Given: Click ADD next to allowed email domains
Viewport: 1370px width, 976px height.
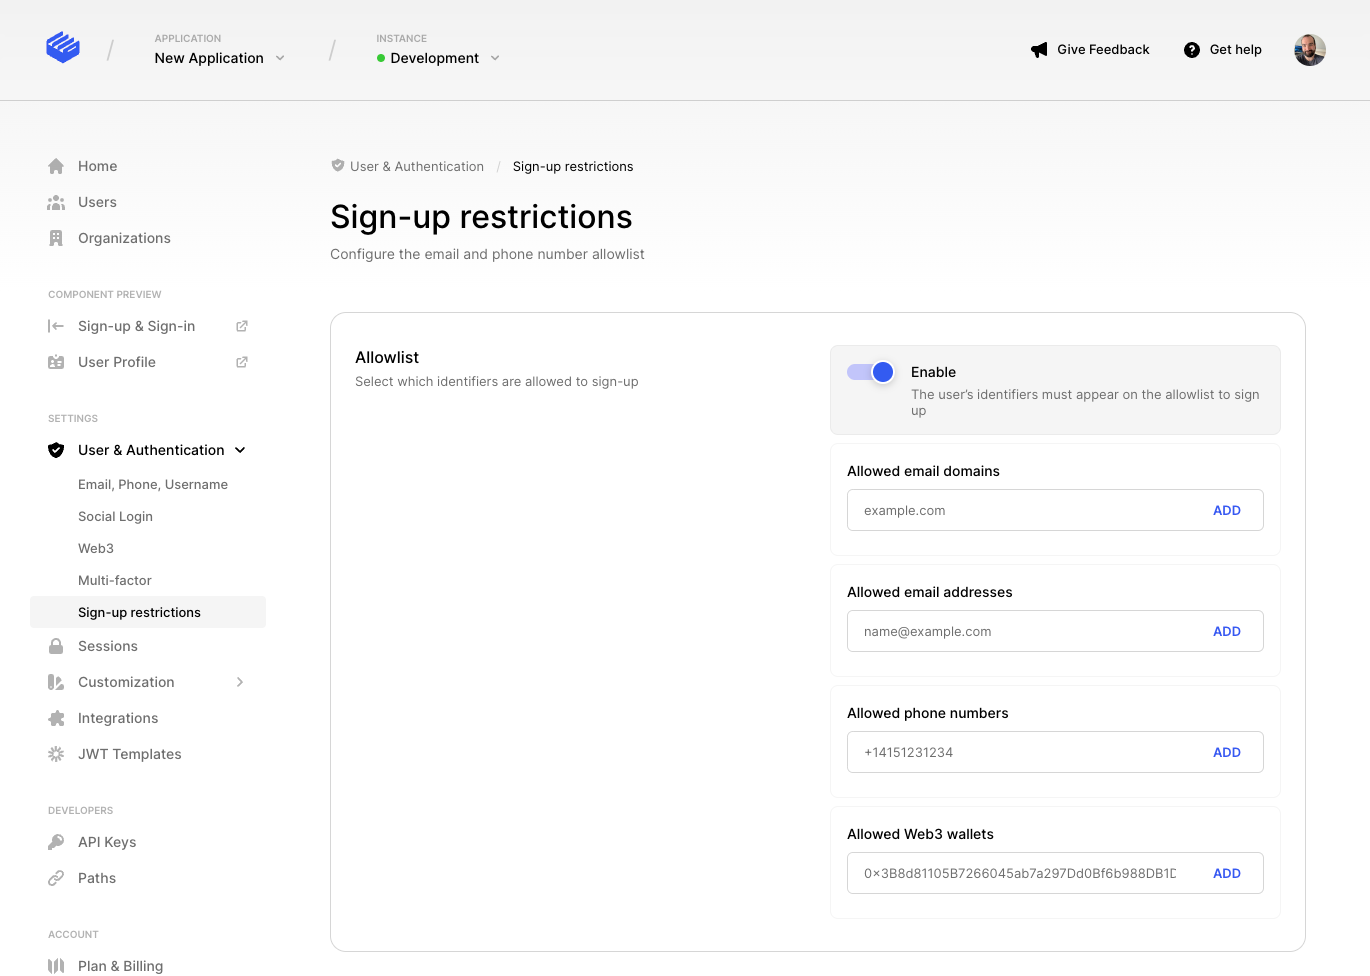Looking at the screenshot, I should click(1227, 510).
